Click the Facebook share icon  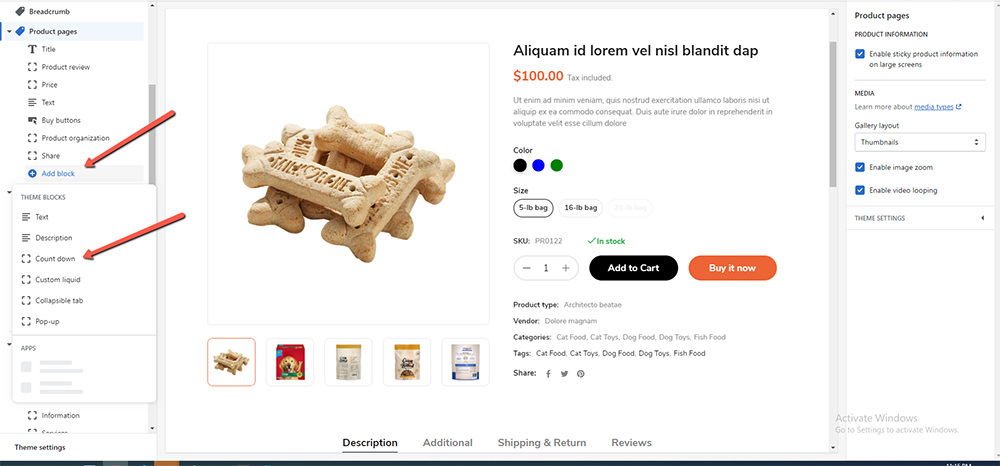[x=548, y=373]
